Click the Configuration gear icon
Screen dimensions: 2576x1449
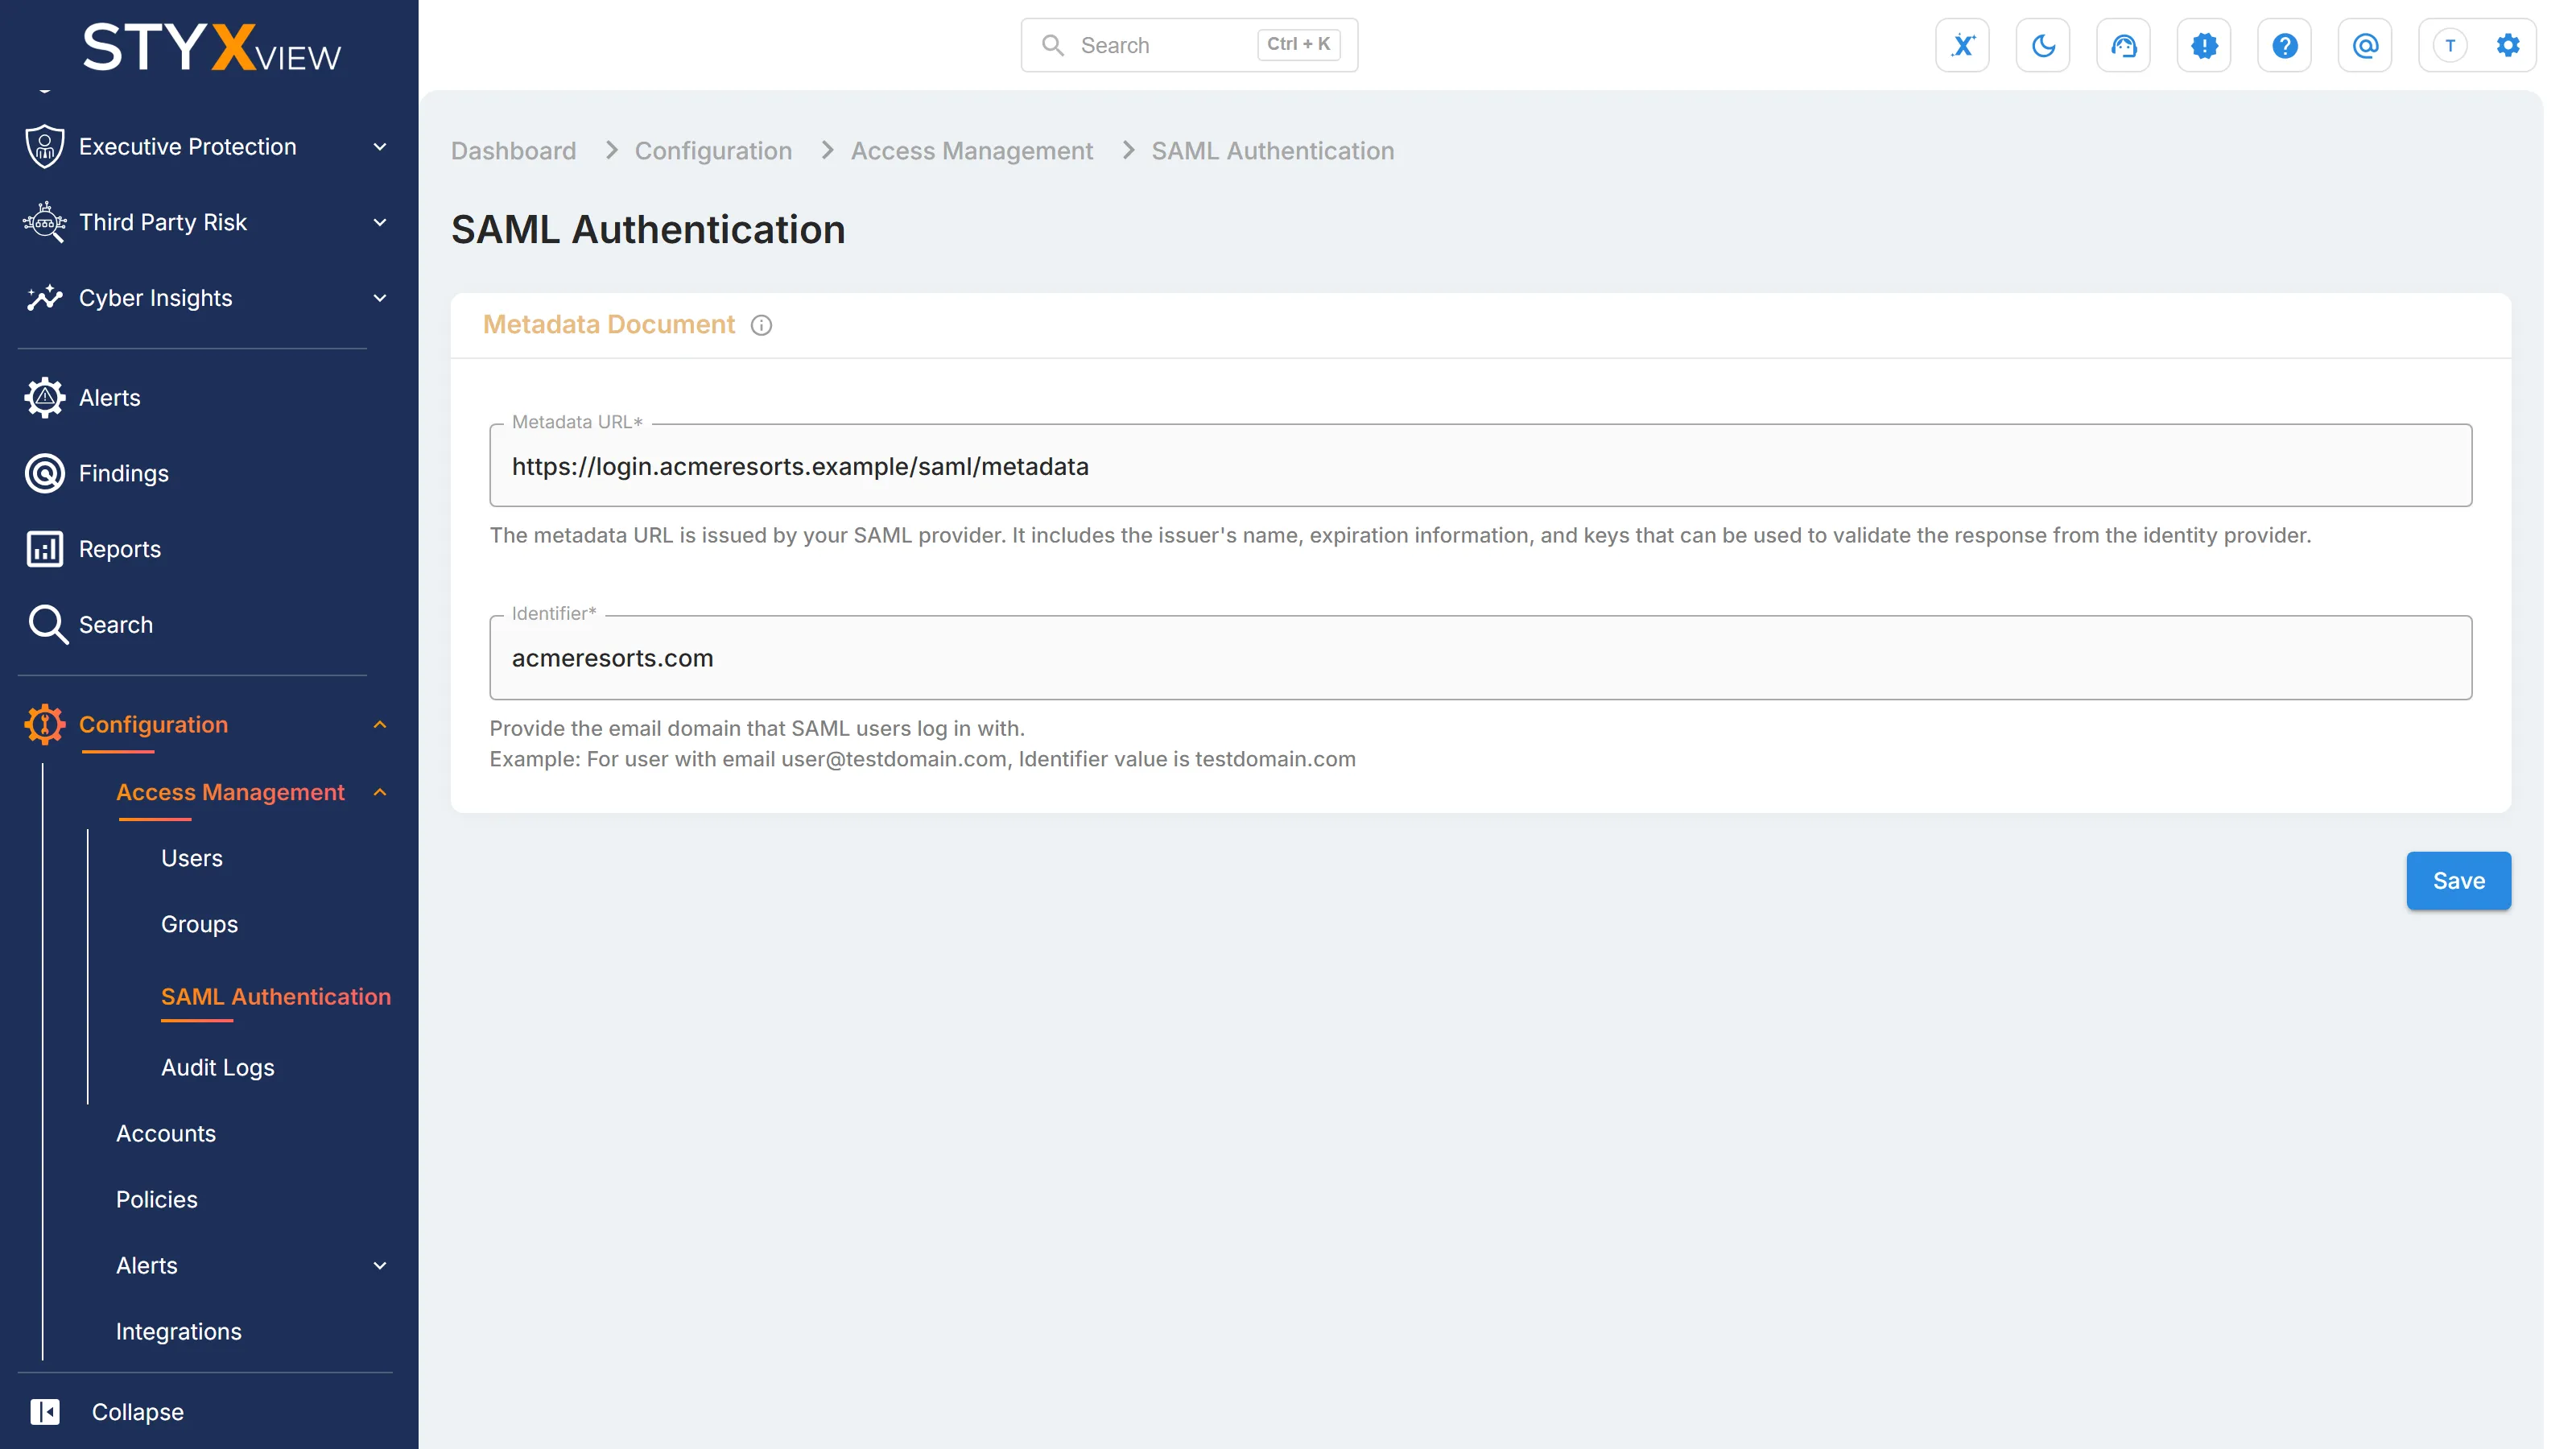point(45,725)
